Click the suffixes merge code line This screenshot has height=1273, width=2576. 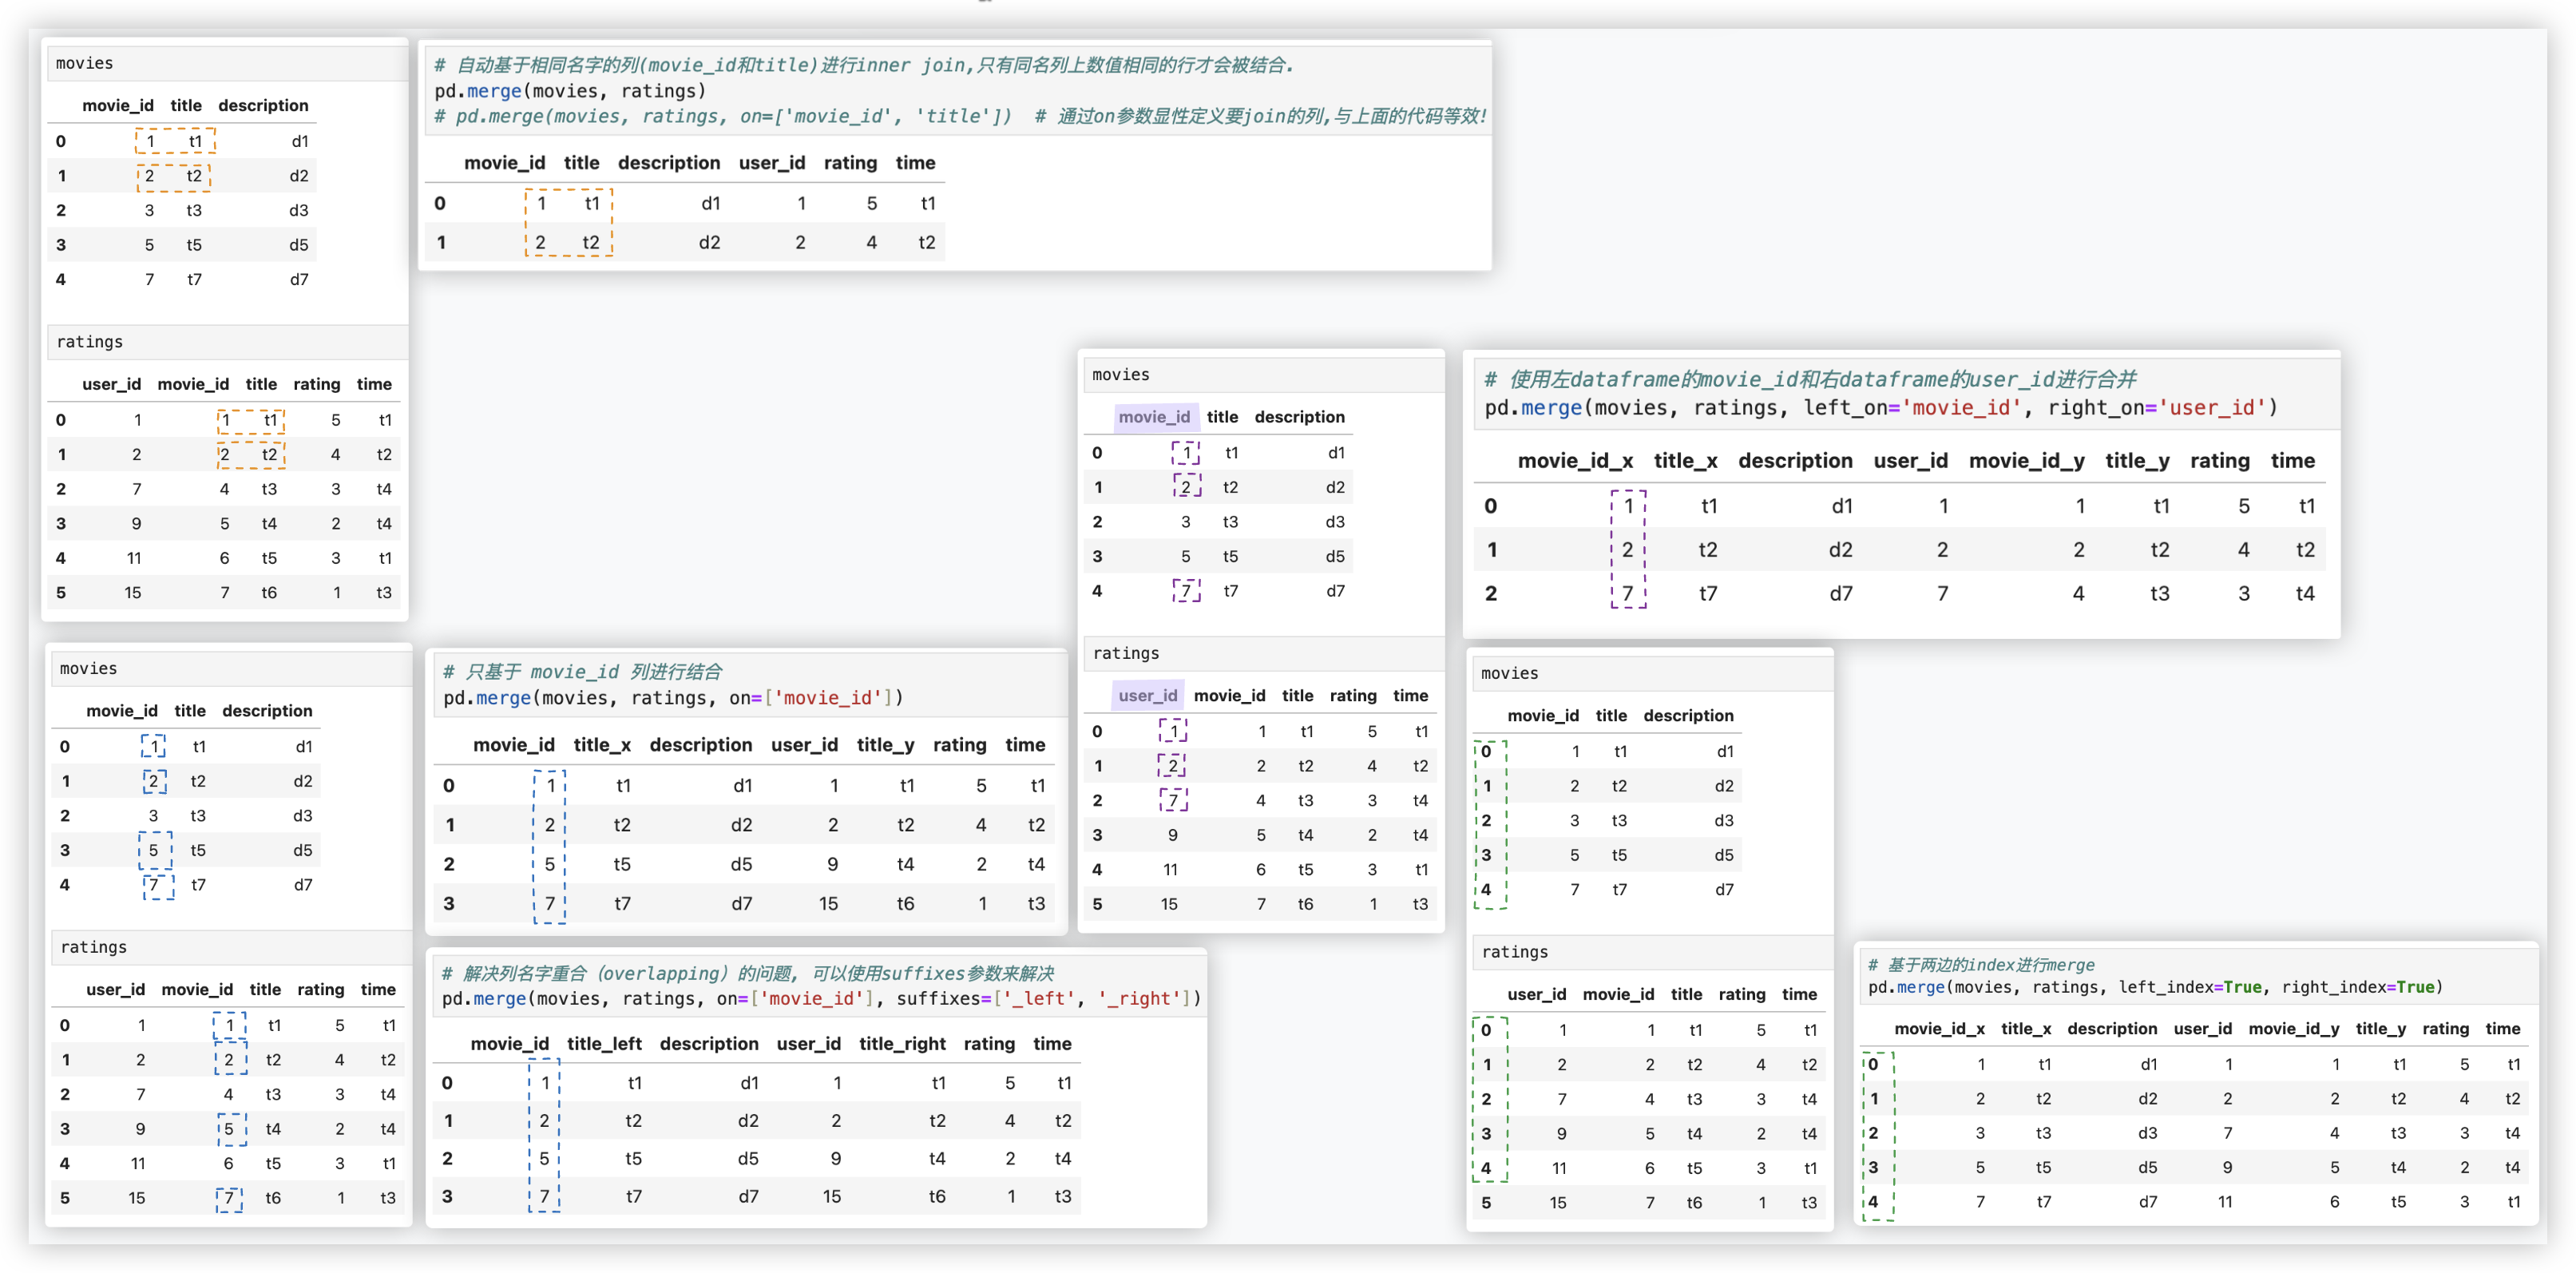[x=820, y=999]
